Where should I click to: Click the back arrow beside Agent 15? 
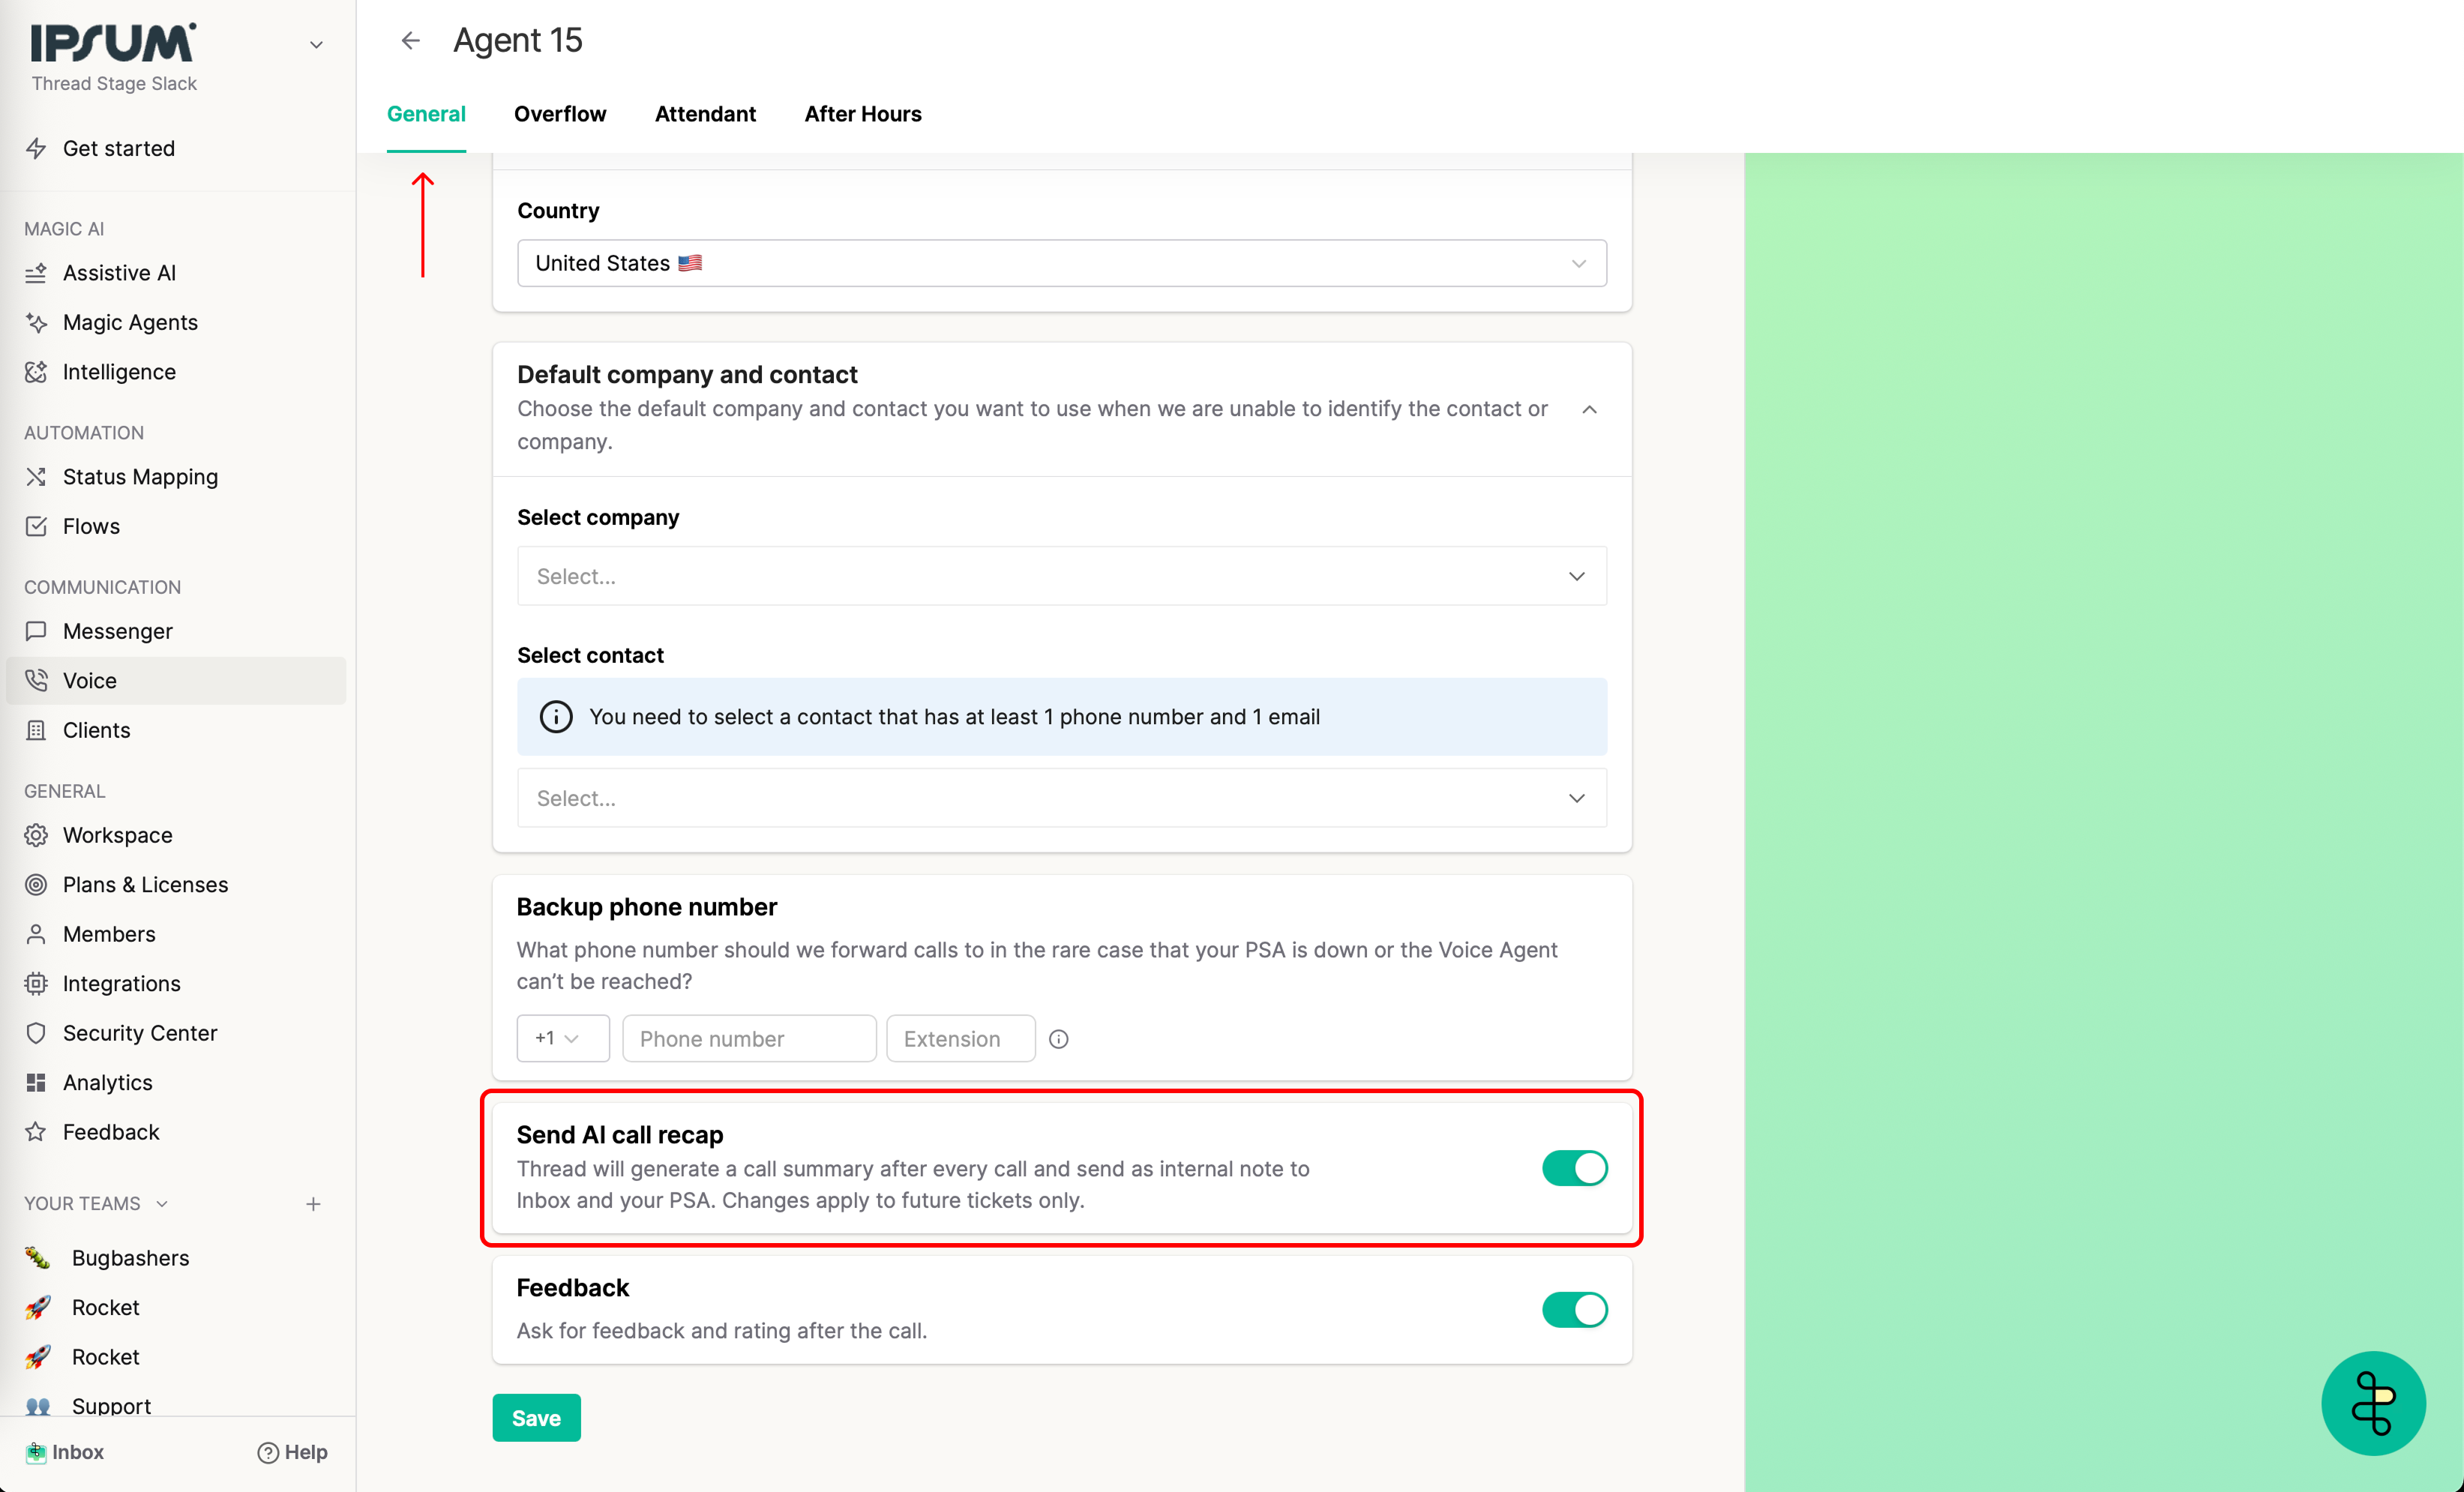pos(410,40)
